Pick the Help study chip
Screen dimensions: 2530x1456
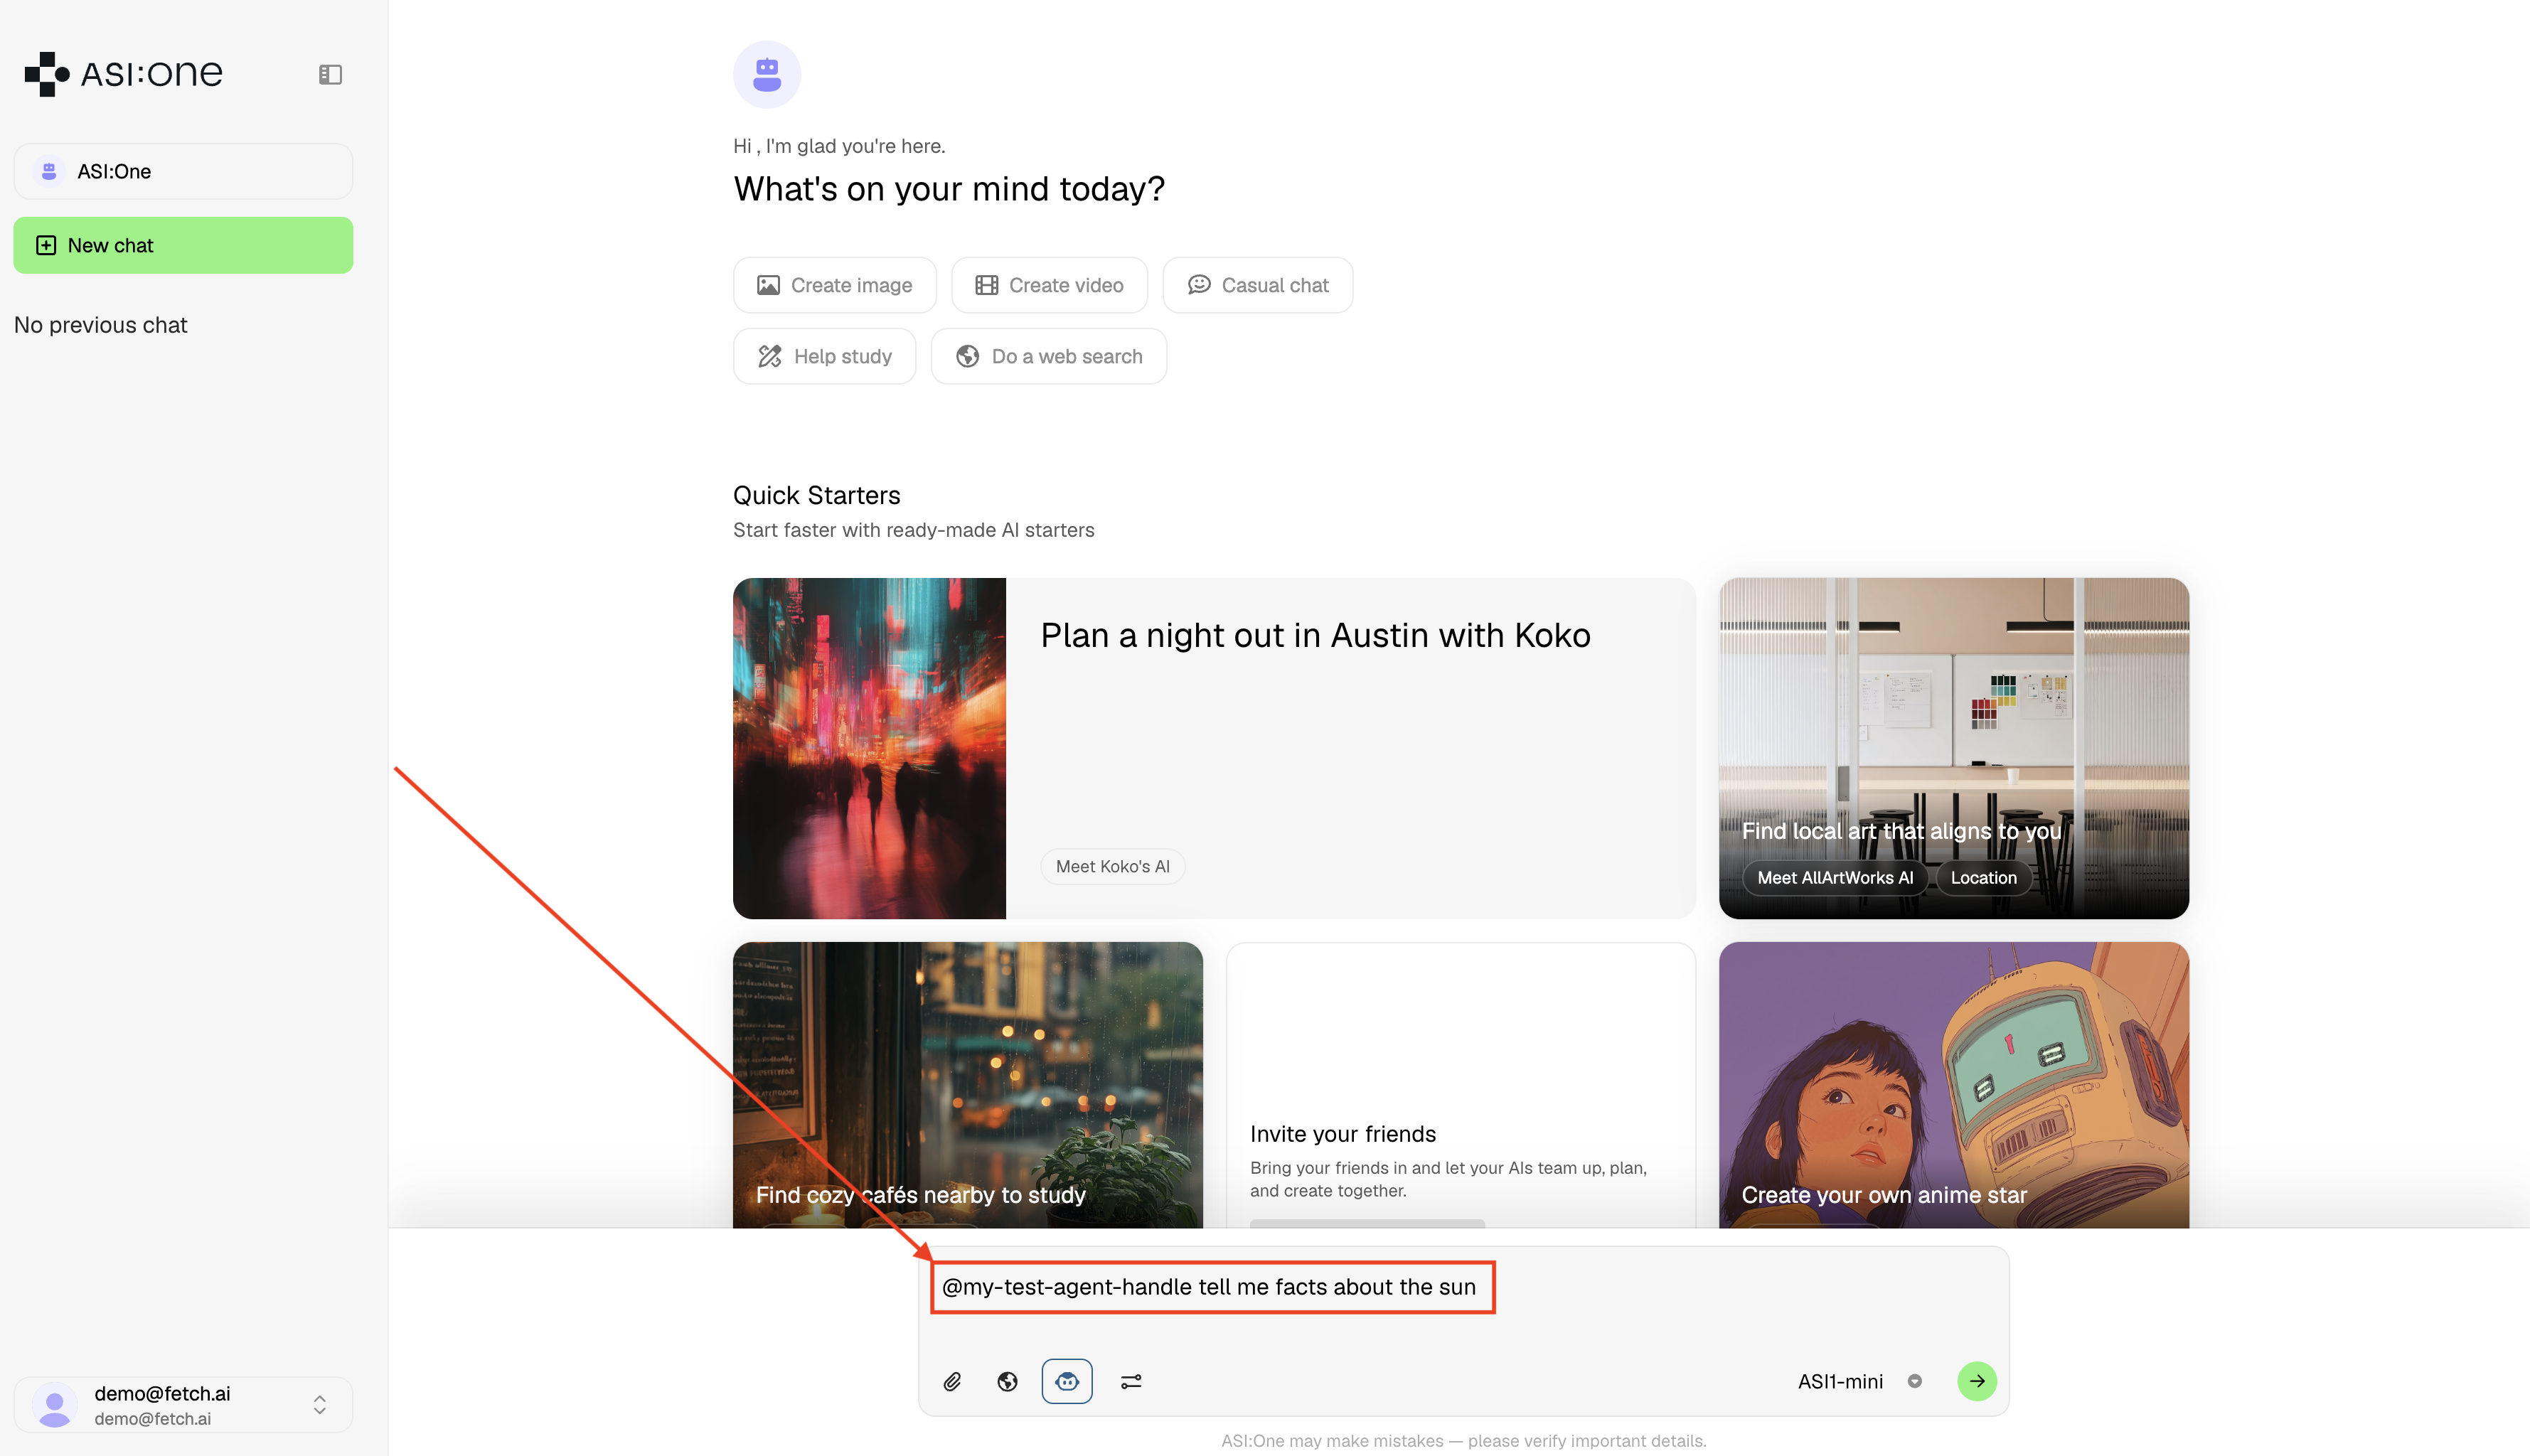824,356
